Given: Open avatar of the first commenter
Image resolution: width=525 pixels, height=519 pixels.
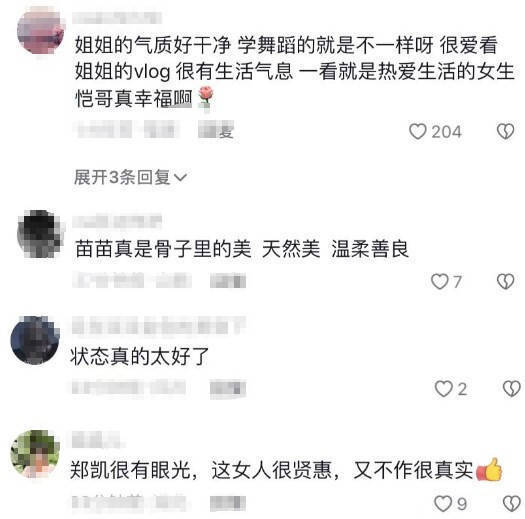Looking at the screenshot, I should click(41, 31).
